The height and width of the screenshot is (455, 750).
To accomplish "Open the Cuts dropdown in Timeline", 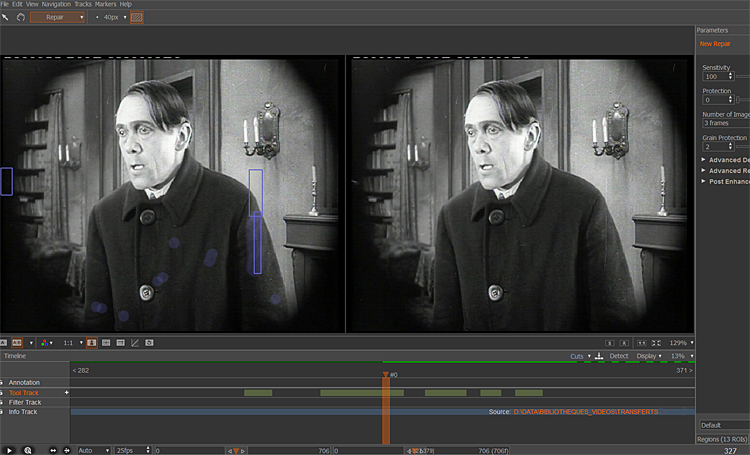I will click(x=580, y=356).
